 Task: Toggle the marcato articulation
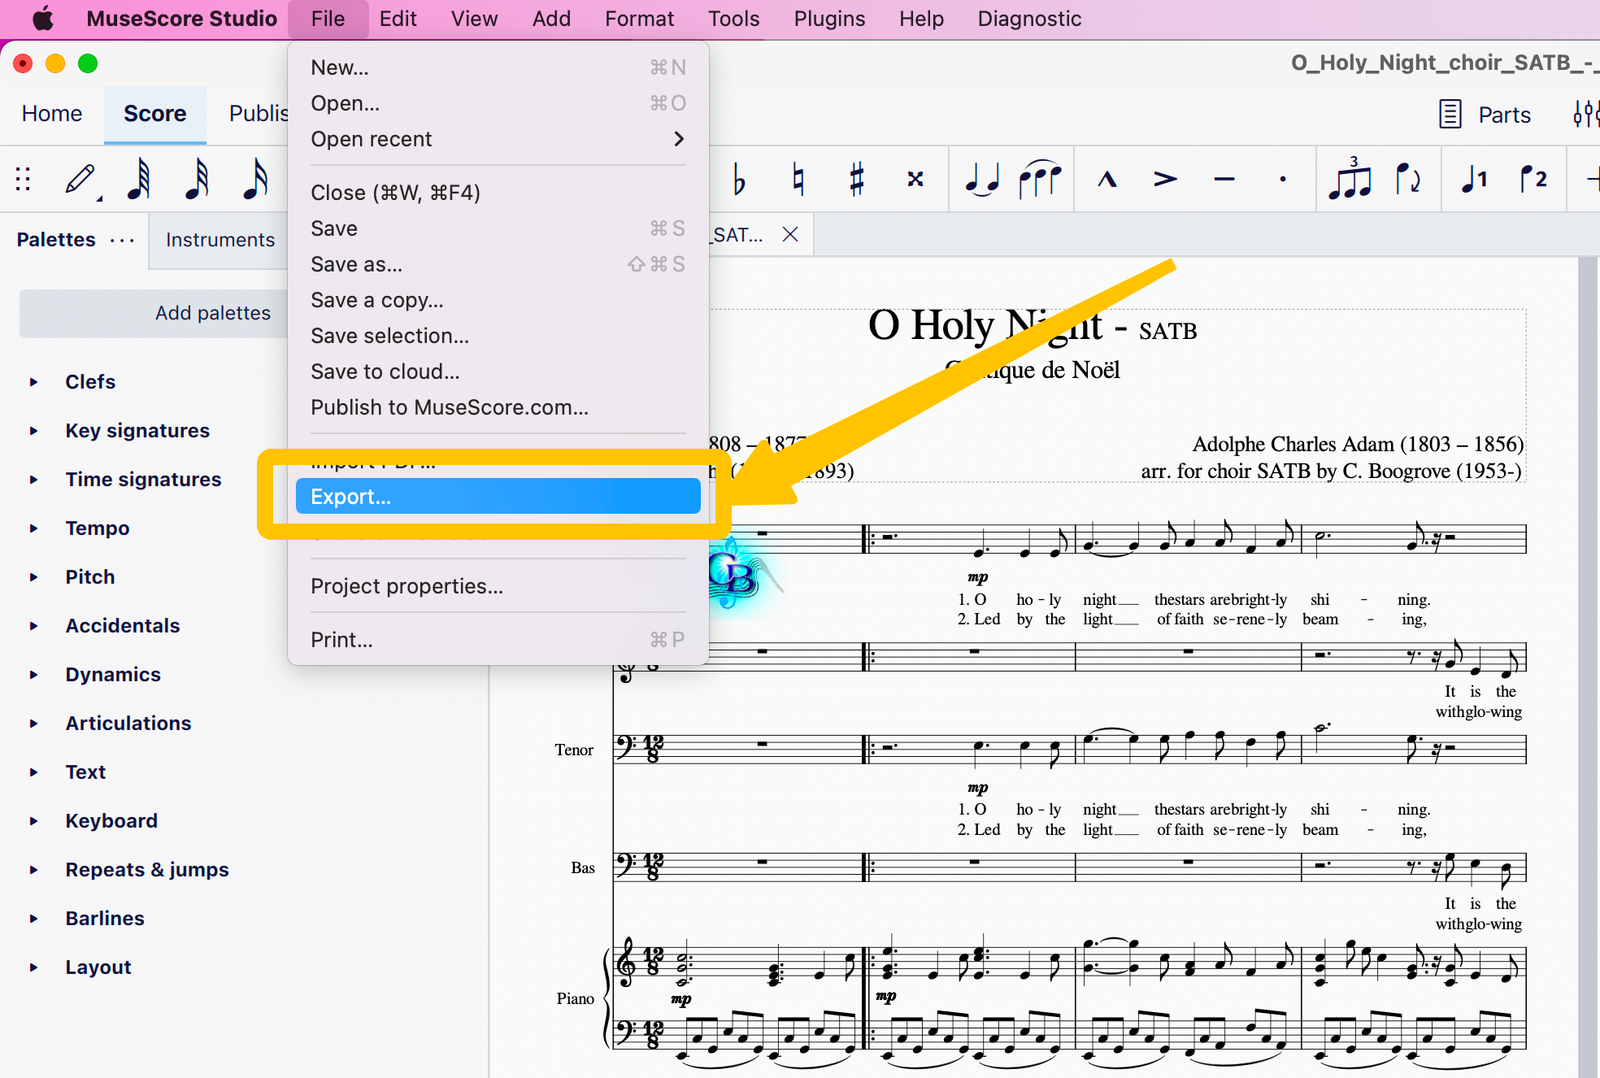[x=1106, y=179]
